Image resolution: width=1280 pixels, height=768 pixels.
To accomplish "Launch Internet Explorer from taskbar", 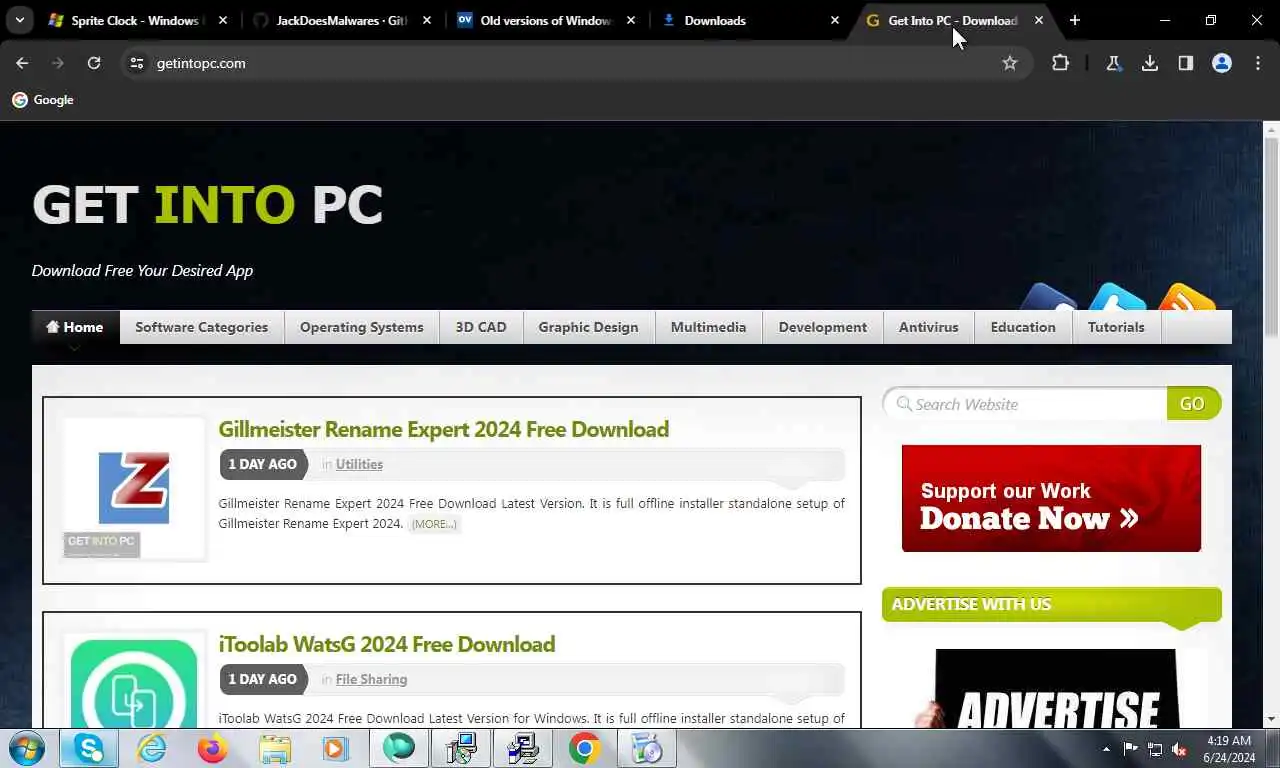I will point(151,748).
